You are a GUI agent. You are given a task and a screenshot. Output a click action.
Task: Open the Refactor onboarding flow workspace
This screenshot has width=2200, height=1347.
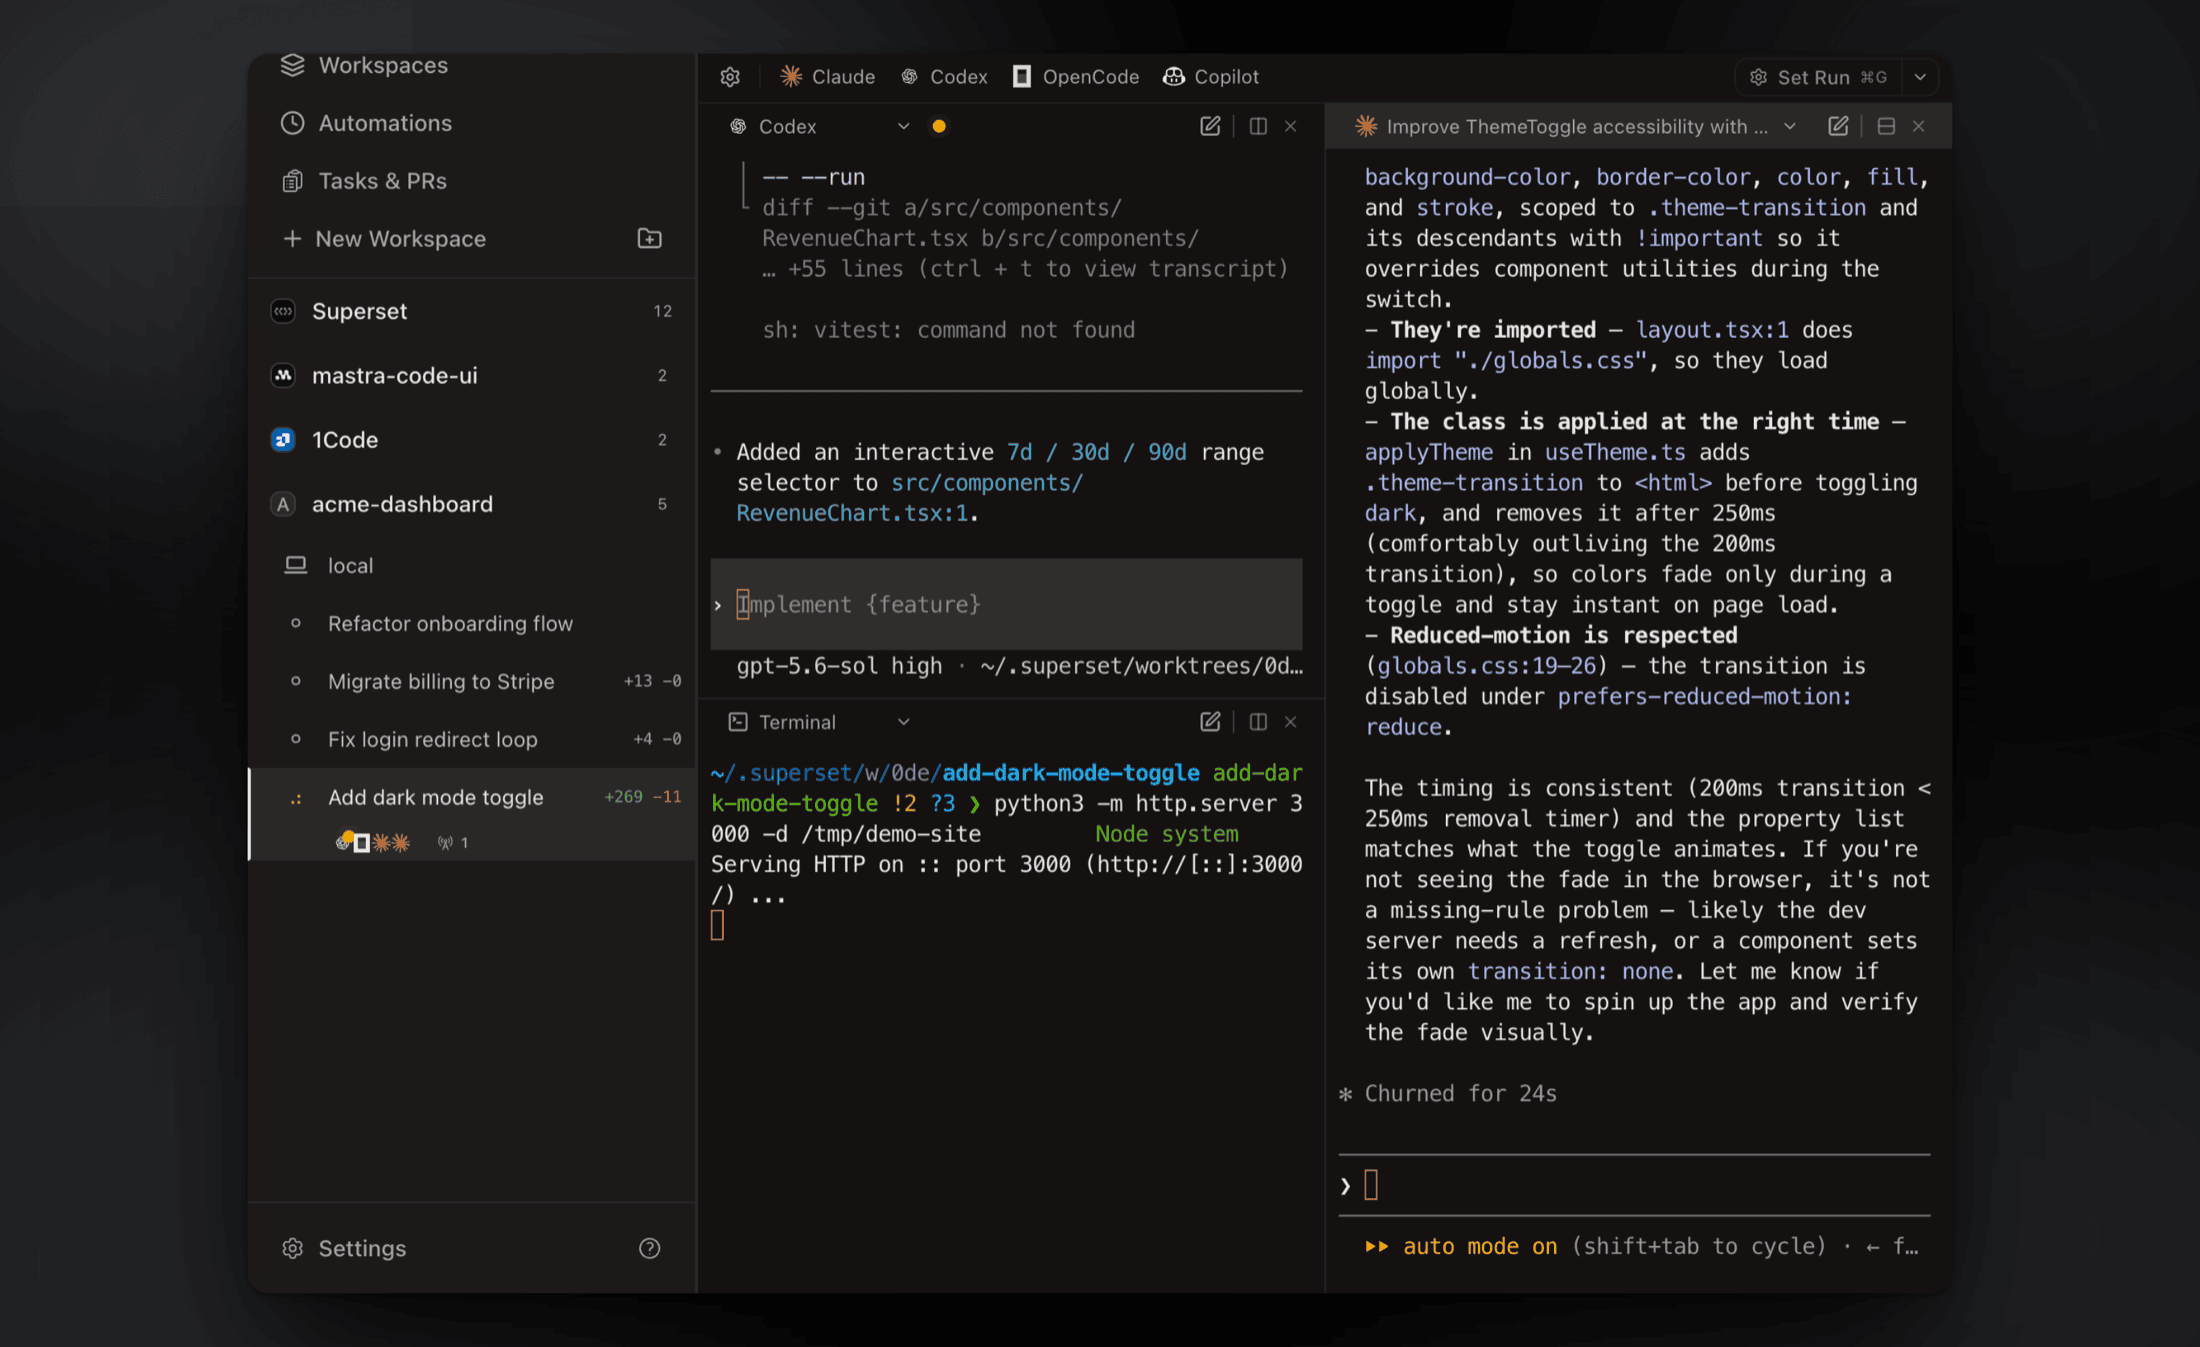coord(471,624)
